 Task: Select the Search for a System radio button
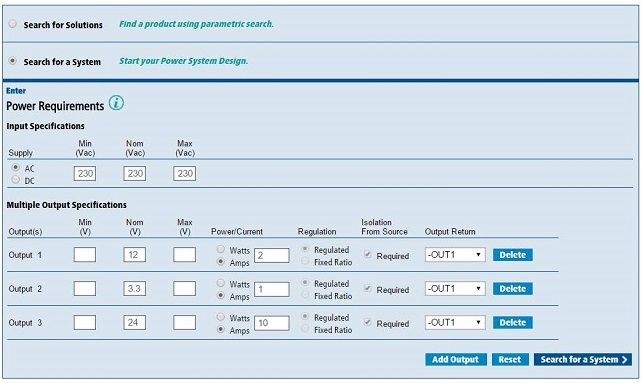(x=13, y=61)
